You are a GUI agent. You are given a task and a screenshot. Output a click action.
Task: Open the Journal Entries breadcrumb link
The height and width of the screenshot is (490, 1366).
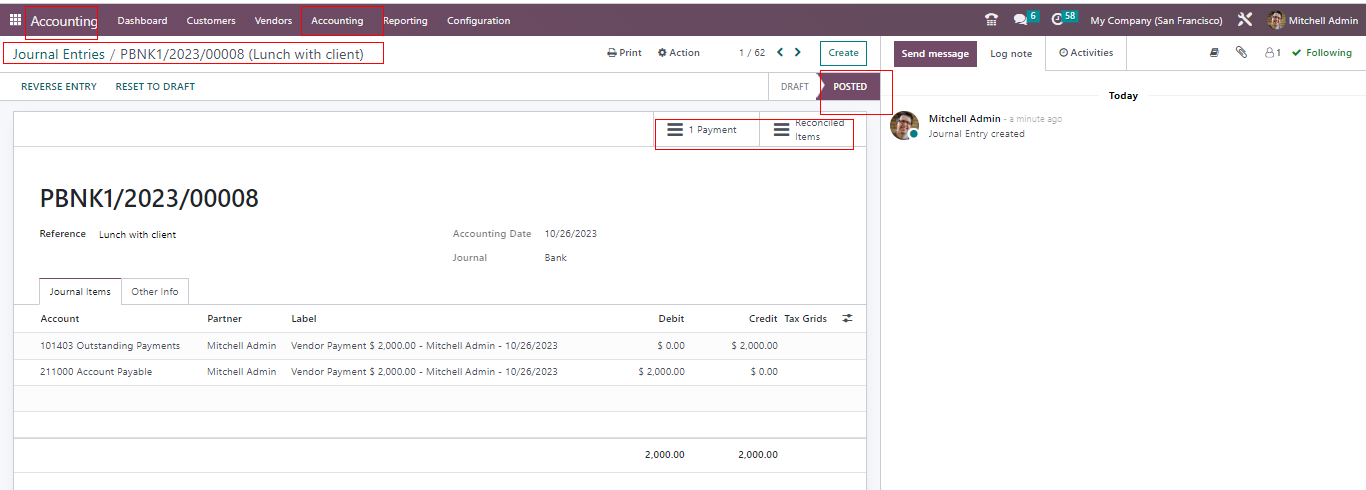(x=59, y=54)
